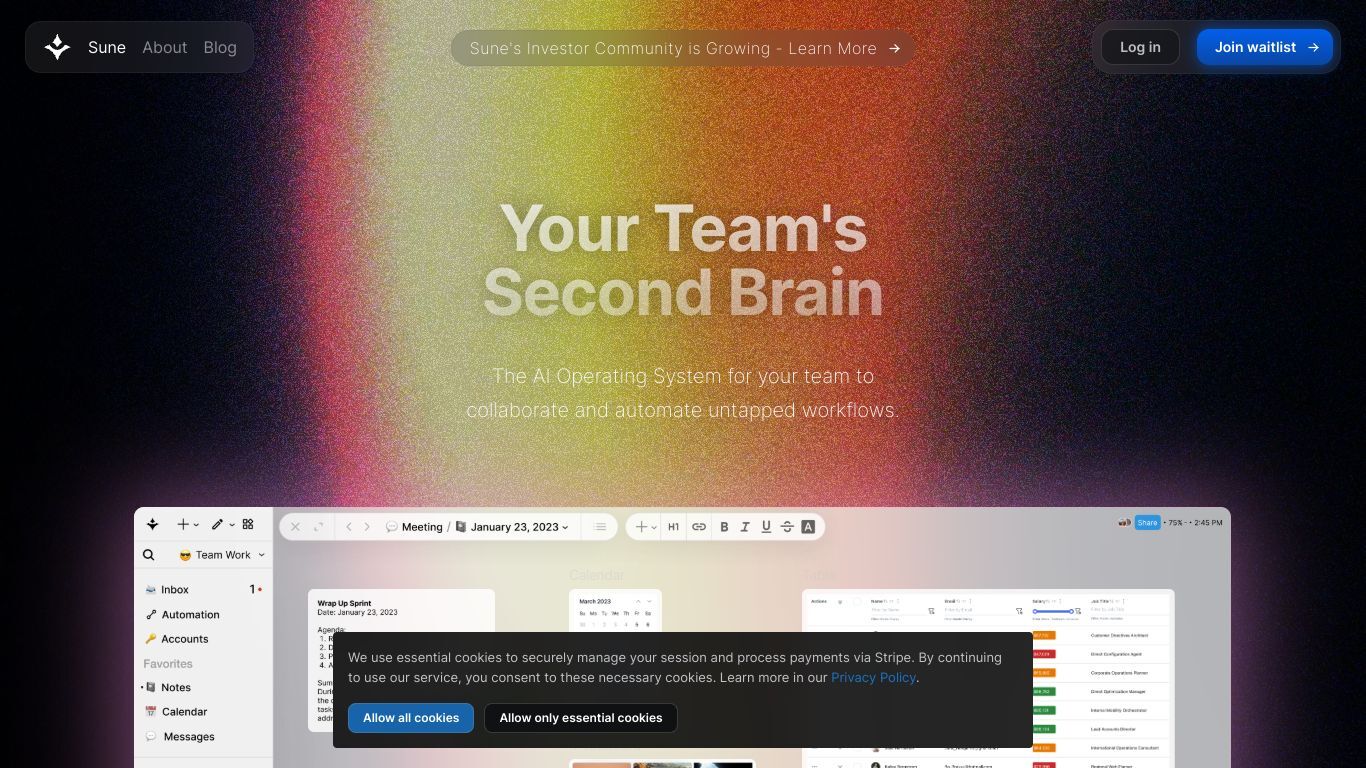
Task: Click the Direct Configuration Agent table cell
Action: [x=1116, y=654]
